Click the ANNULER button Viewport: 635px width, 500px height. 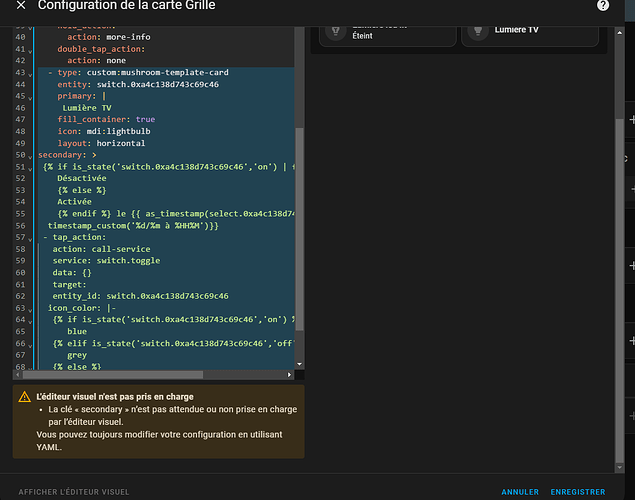point(520,492)
